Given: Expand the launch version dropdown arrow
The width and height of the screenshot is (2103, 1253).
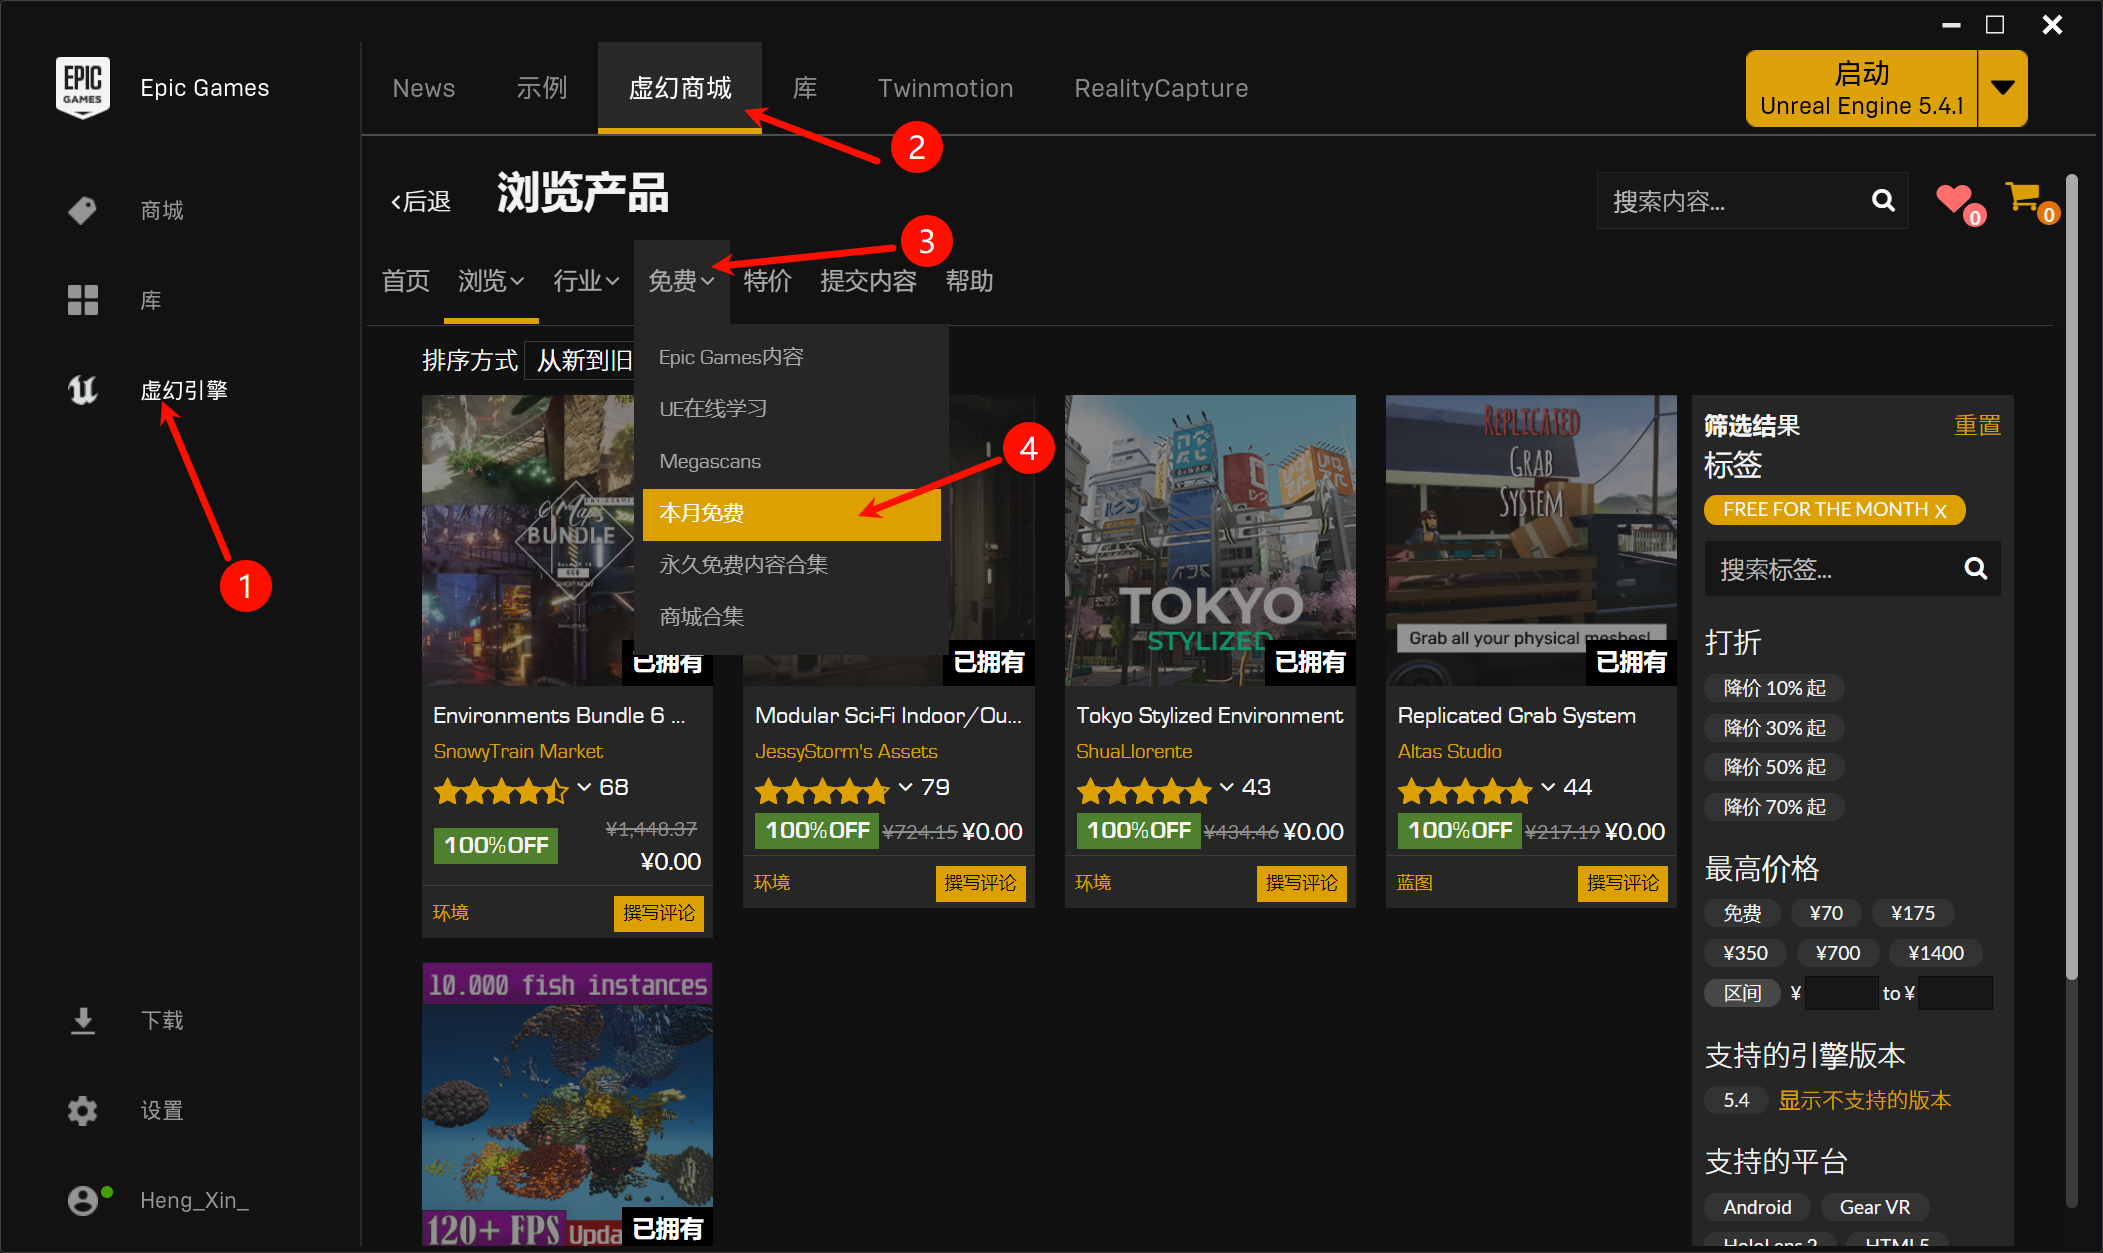Looking at the screenshot, I should click(x=2002, y=88).
